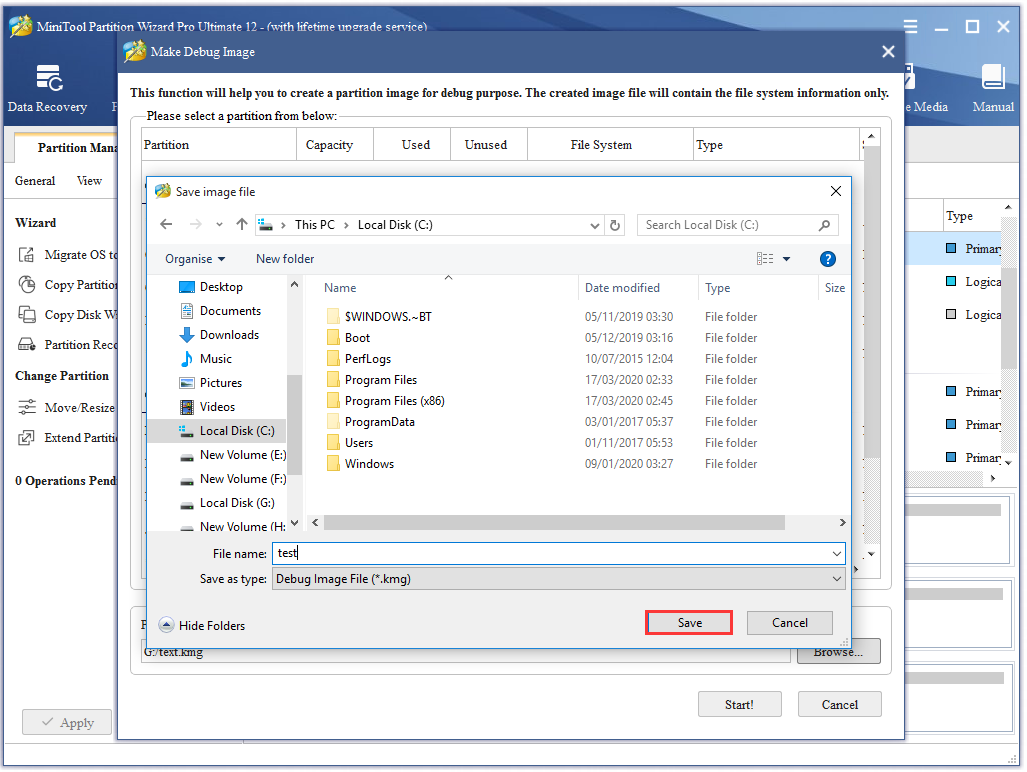Image resolution: width=1027 pixels, height=772 pixels.
Task: Save the debug image file
Action: coord(688,622)
